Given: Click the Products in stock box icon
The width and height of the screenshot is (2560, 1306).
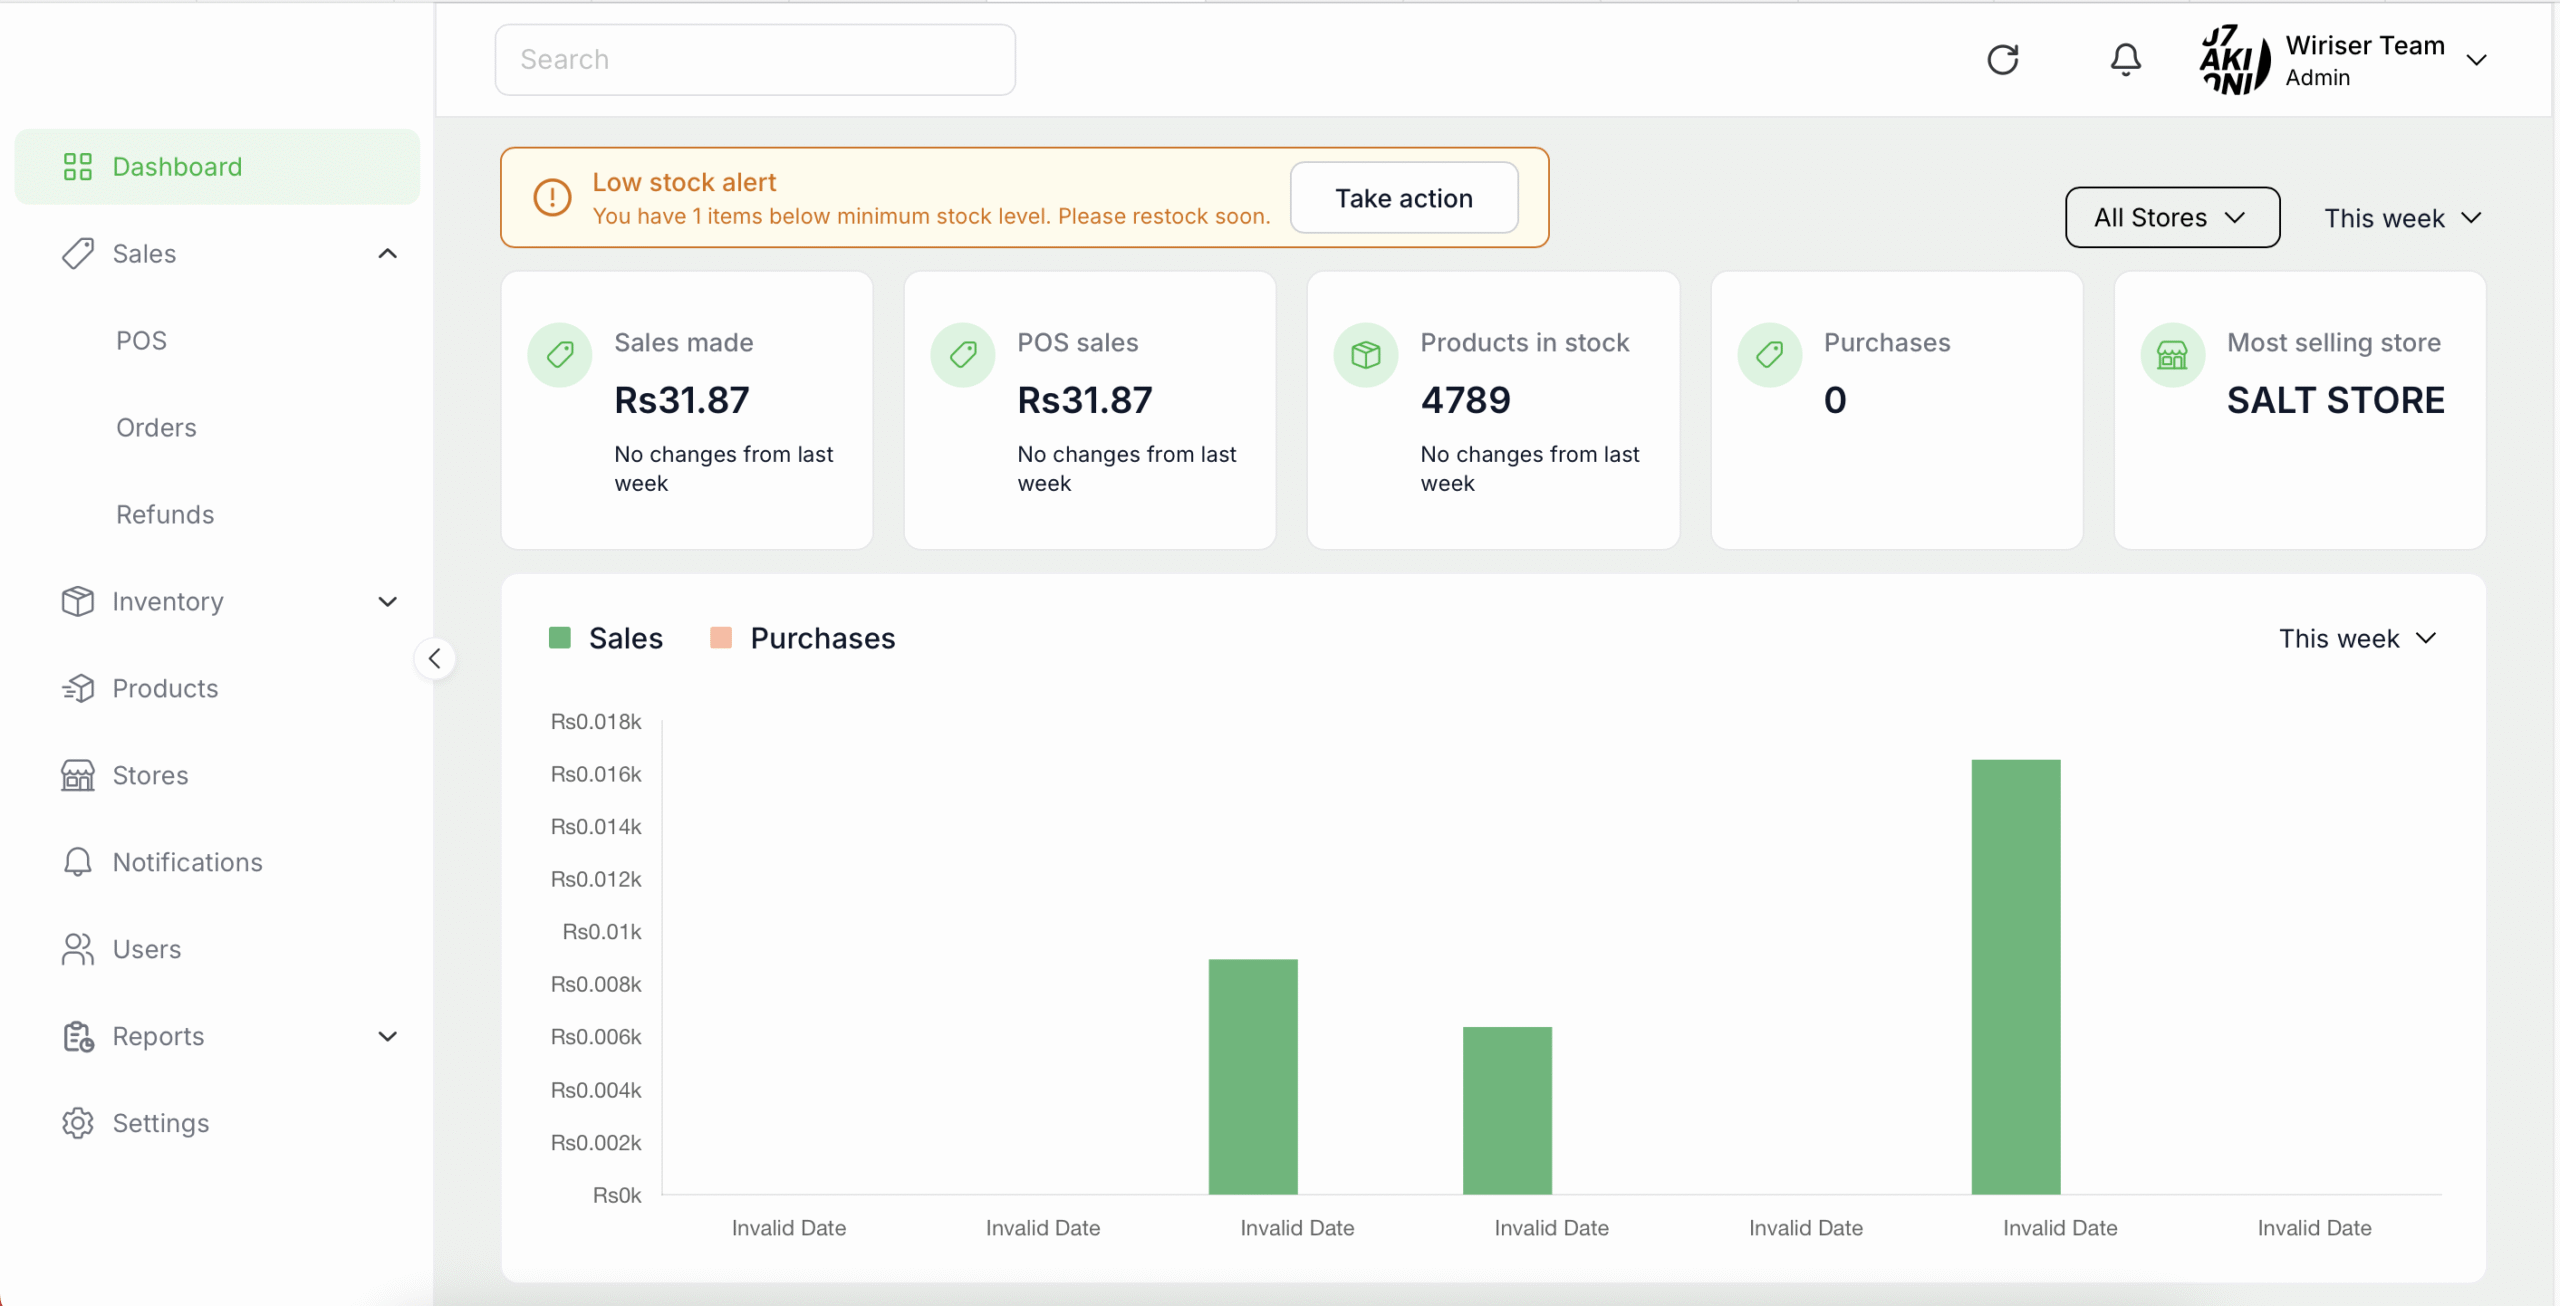Looking at the screenshot, I should (x=1365, y=355).
